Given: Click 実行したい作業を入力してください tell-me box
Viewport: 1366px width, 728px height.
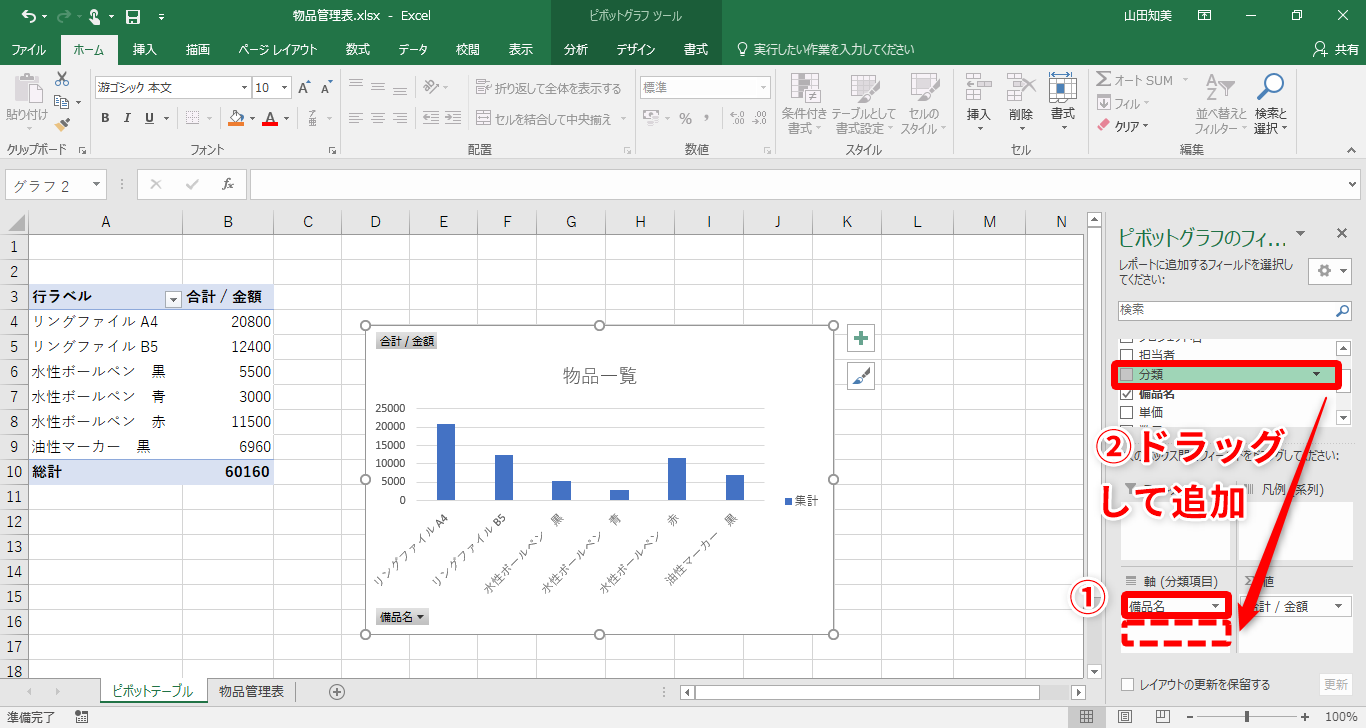Looking at the screenshot, I should coord(824,49).
